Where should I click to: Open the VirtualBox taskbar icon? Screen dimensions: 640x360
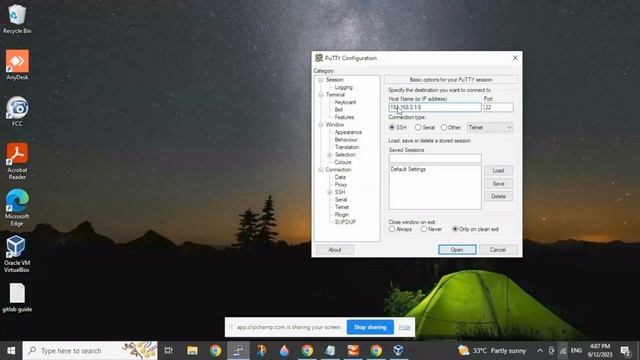[x=399, y=351]
